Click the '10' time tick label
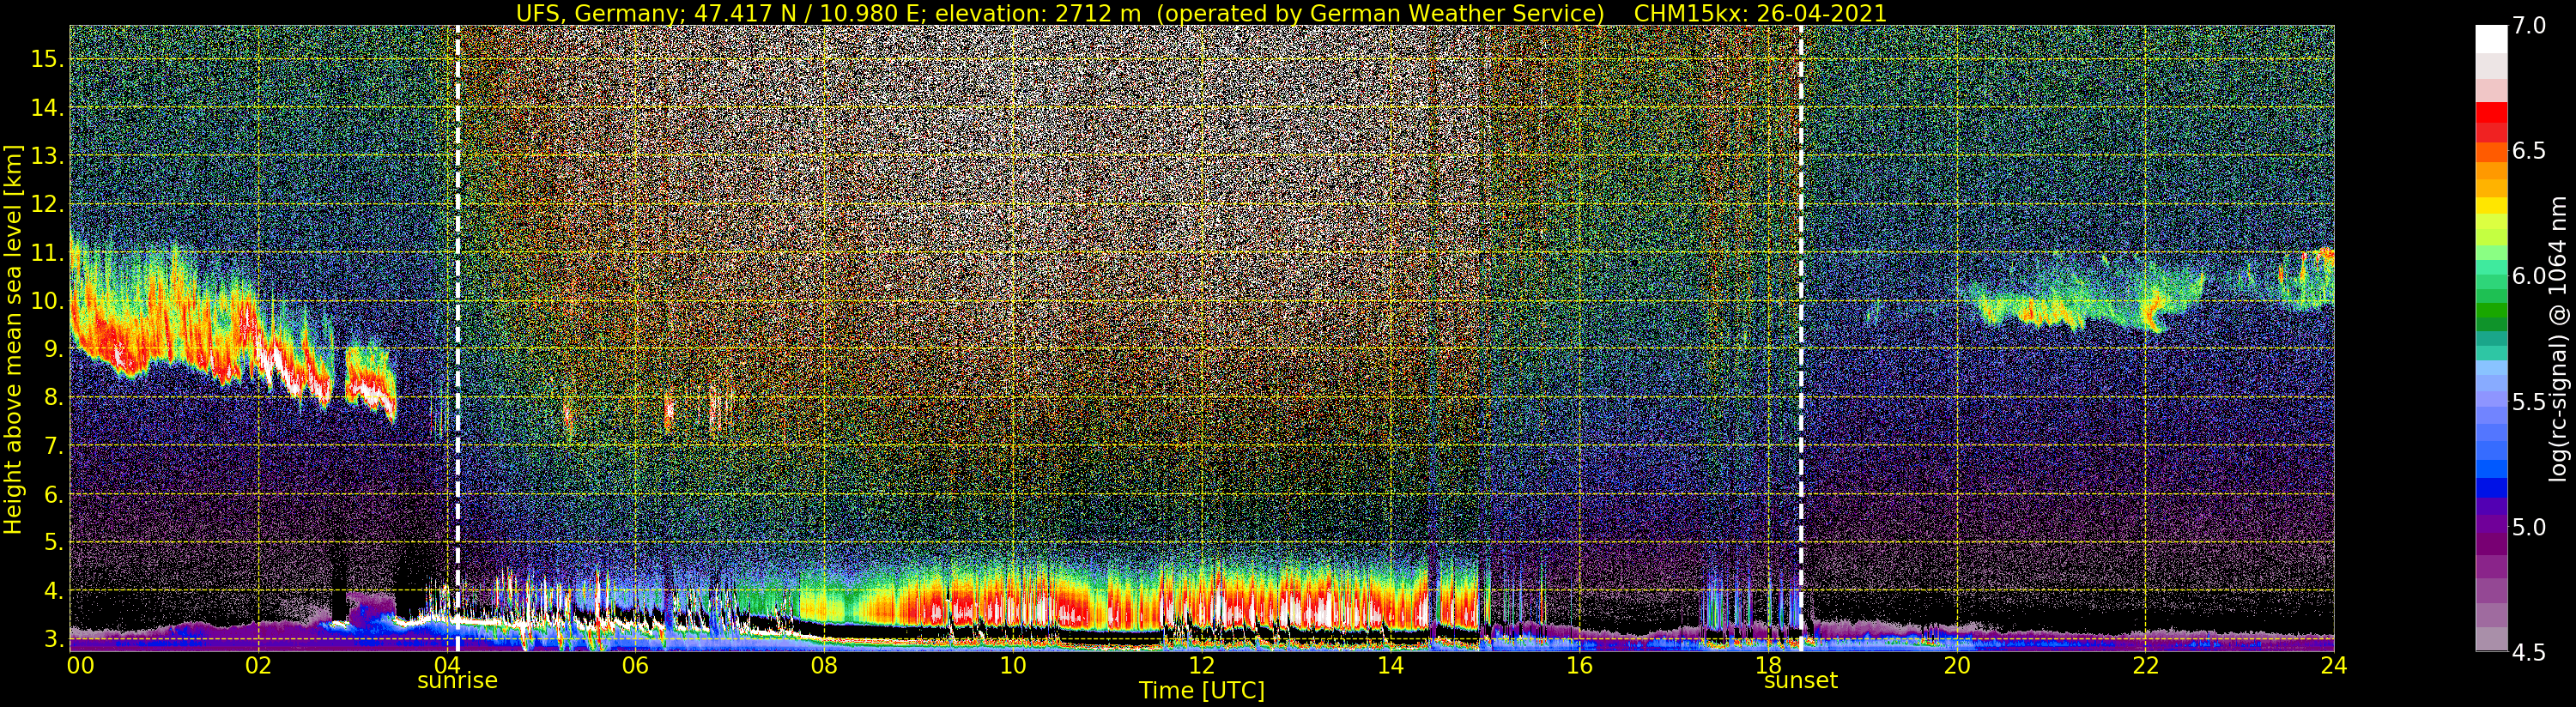Image resolution: width=2576 pixels, height=707 pixels. tap(1013, 665)
